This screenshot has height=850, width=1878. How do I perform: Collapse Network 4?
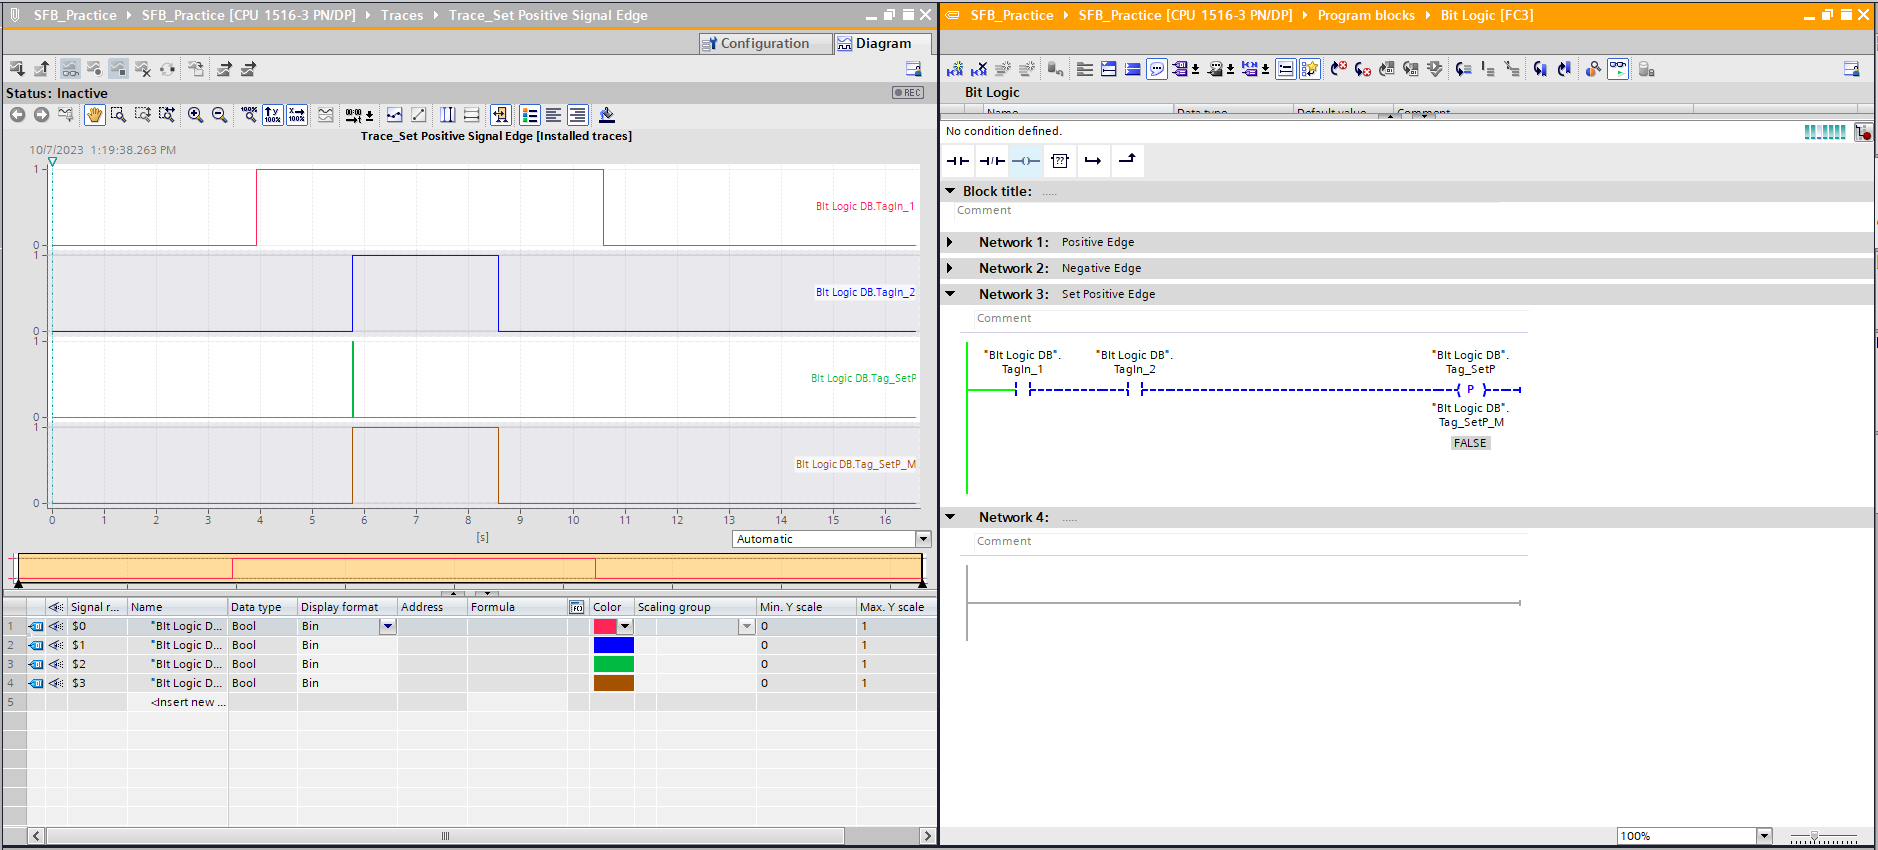(x=950, y=517)
